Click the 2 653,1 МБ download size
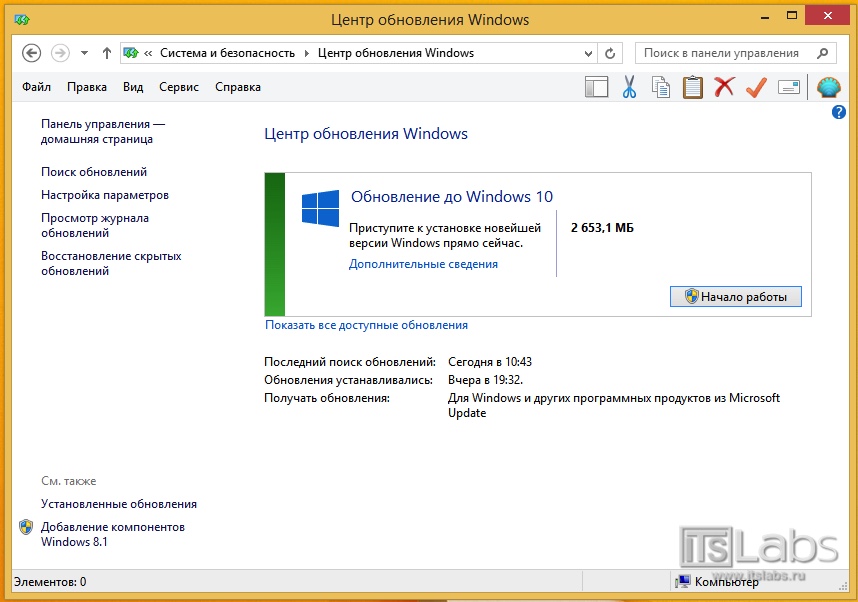858x602 pixels. point(602,228)
